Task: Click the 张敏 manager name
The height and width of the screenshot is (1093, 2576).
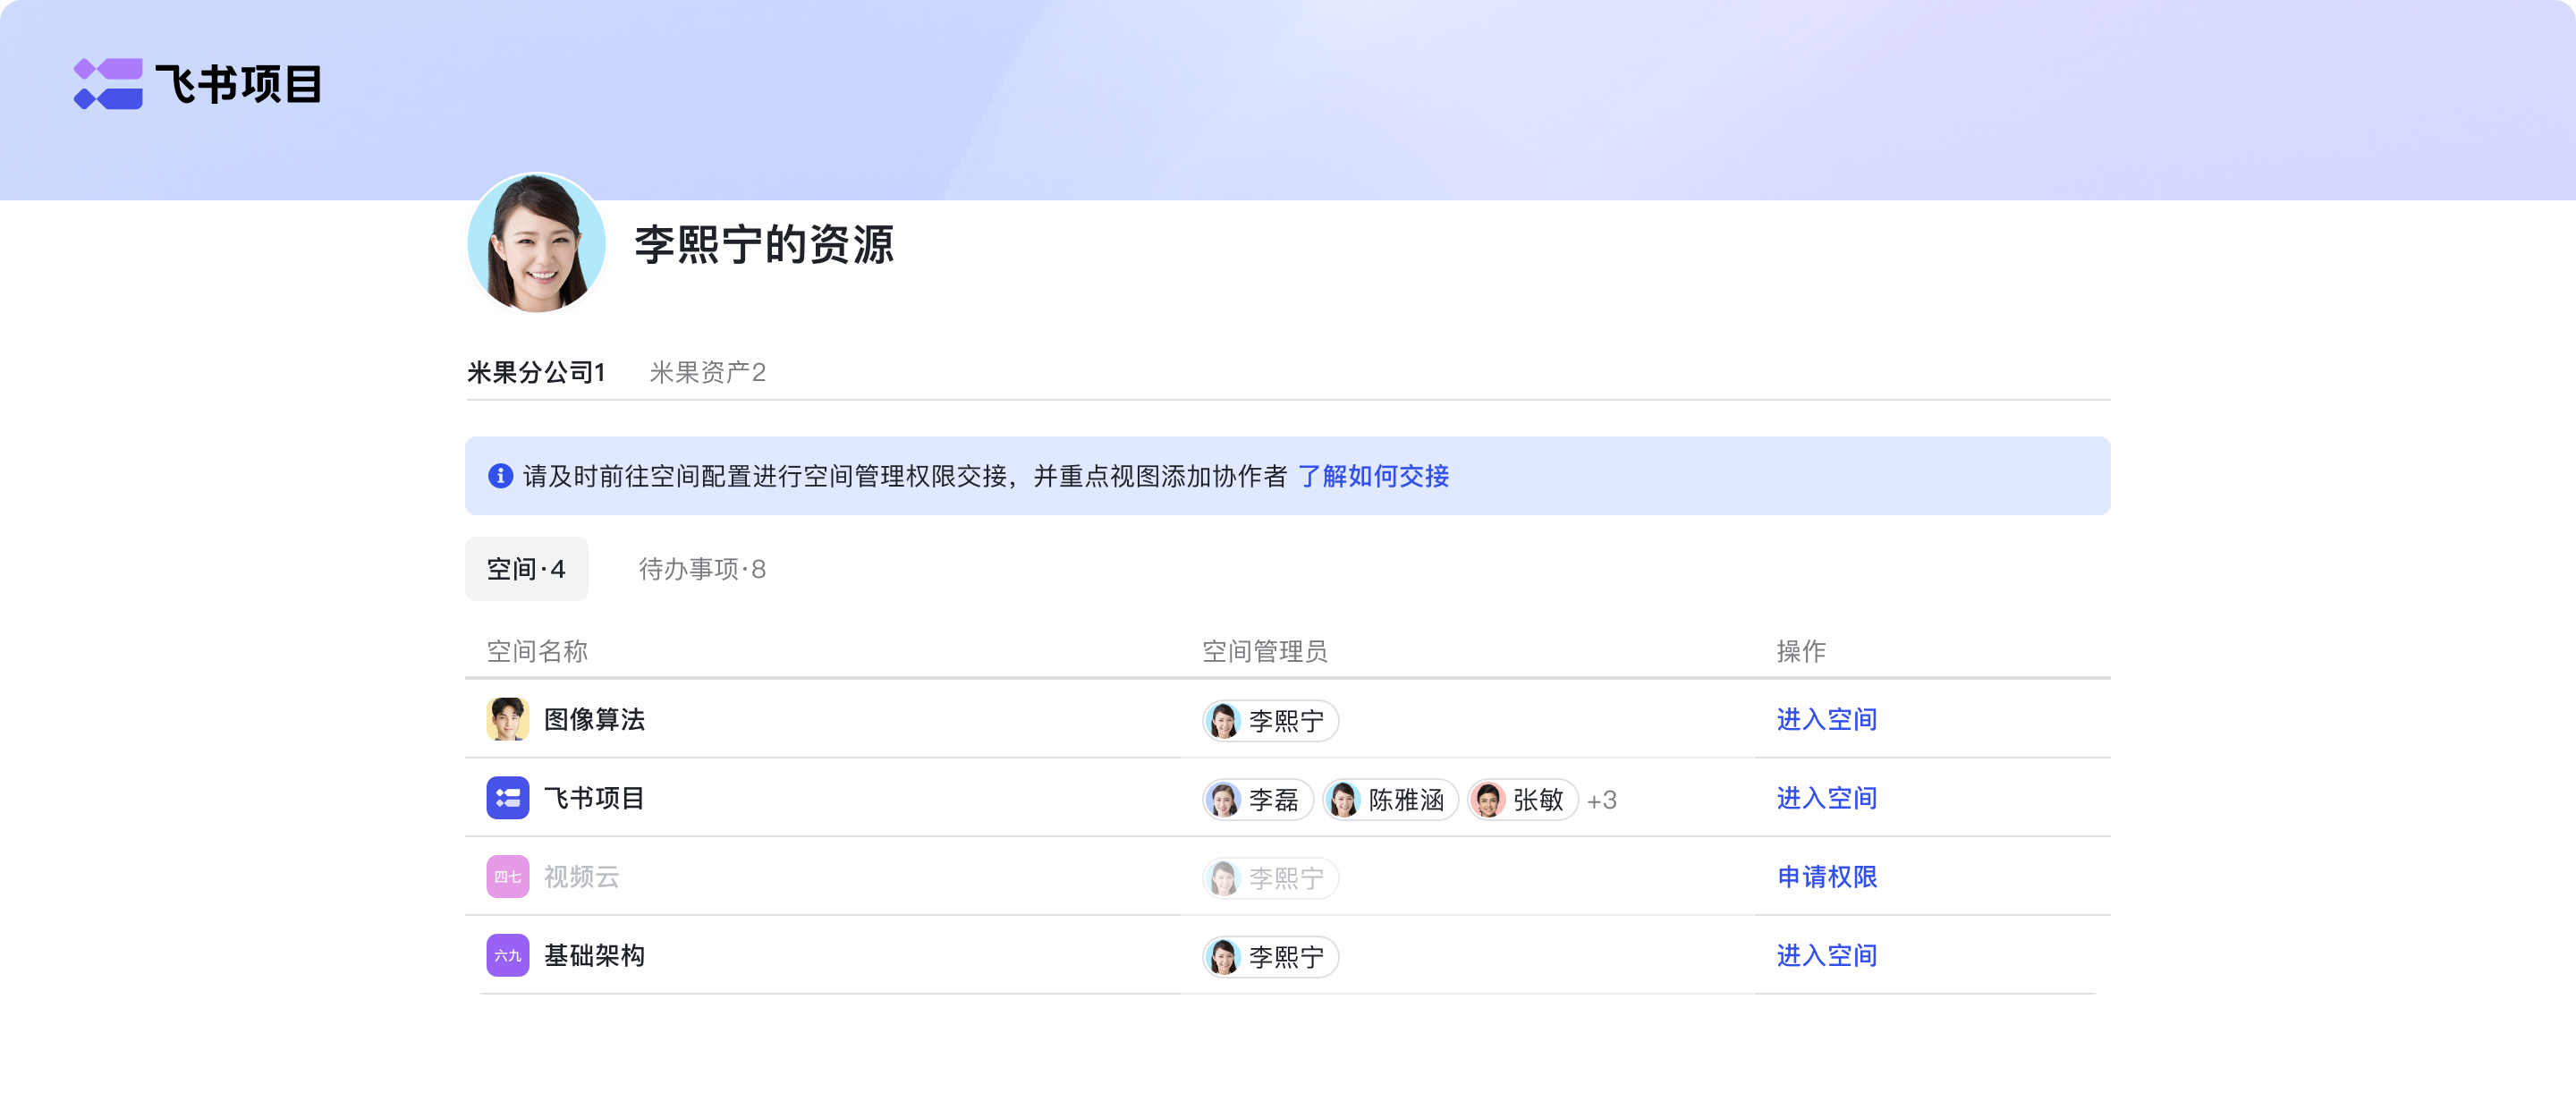Action: pos(1539,800)
